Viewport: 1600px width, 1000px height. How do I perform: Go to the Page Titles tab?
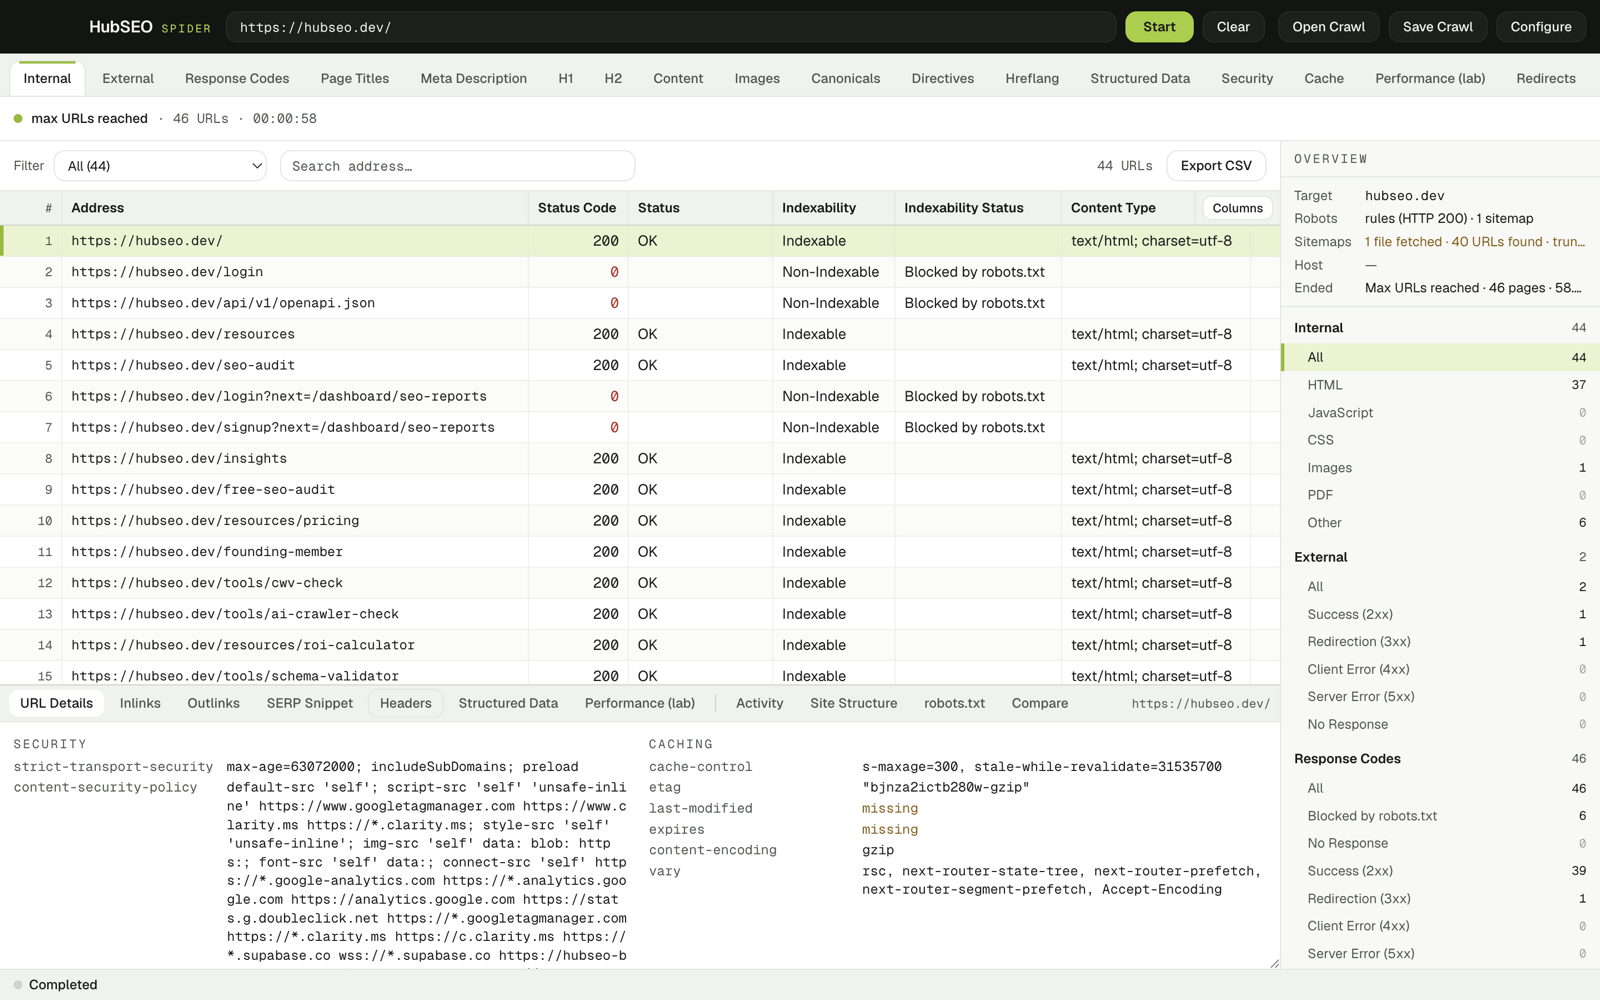pyautogui.click(x=355, y=78)
